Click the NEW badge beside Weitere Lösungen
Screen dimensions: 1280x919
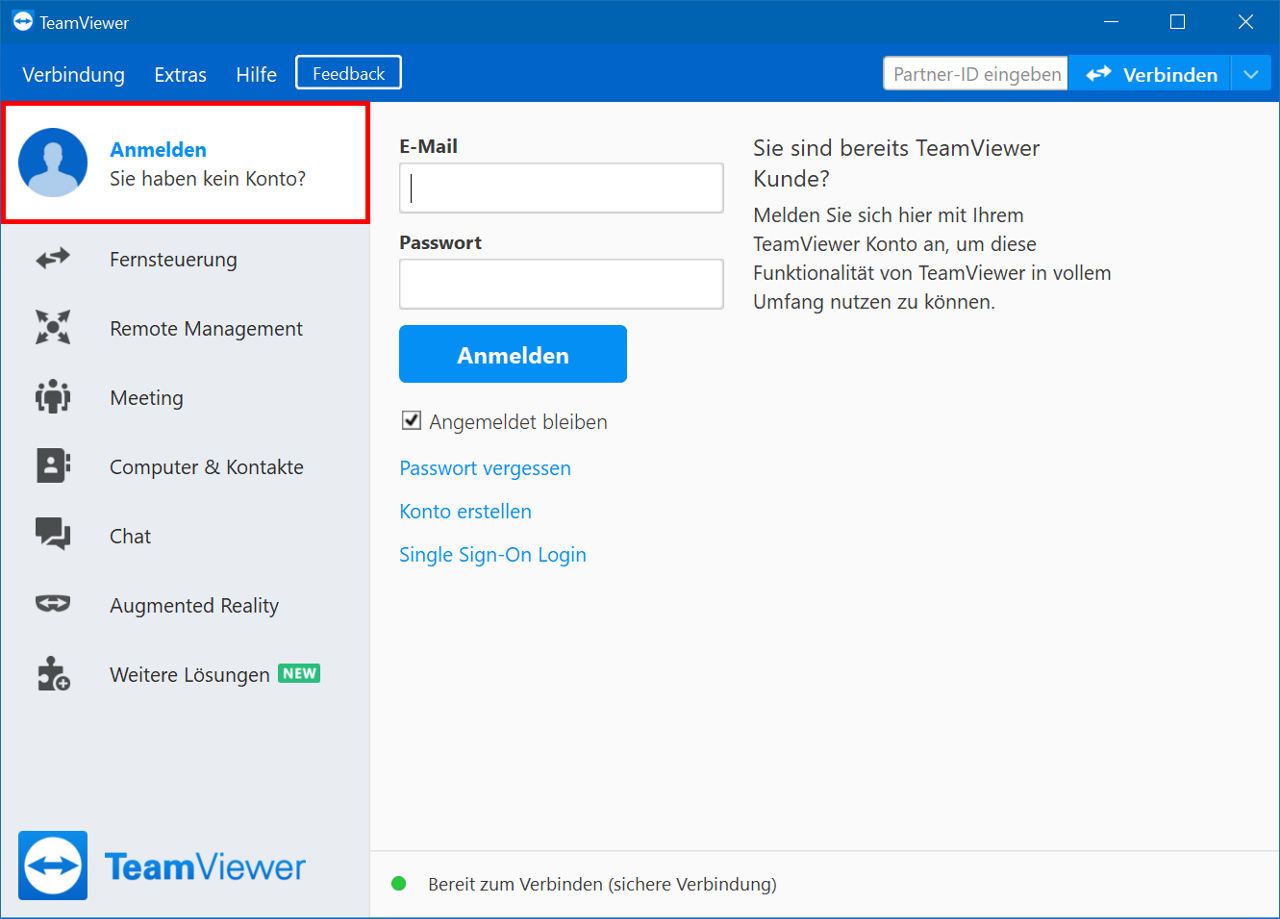pos(299,673)
